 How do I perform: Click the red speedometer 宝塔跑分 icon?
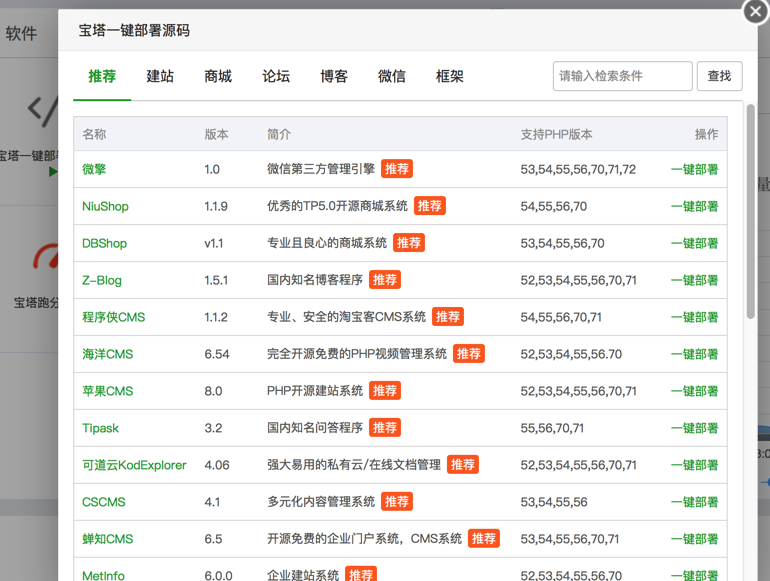point(45,258)
